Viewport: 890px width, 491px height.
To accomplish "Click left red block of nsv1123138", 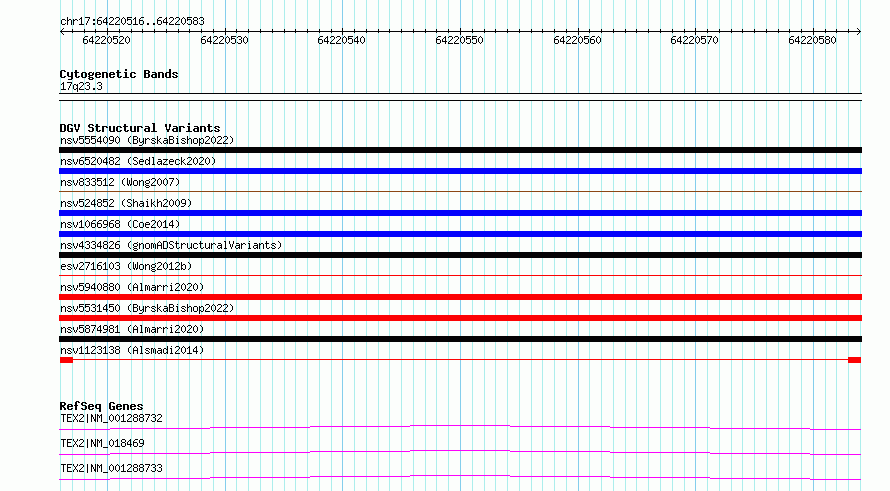I will (x=66, y=360).
